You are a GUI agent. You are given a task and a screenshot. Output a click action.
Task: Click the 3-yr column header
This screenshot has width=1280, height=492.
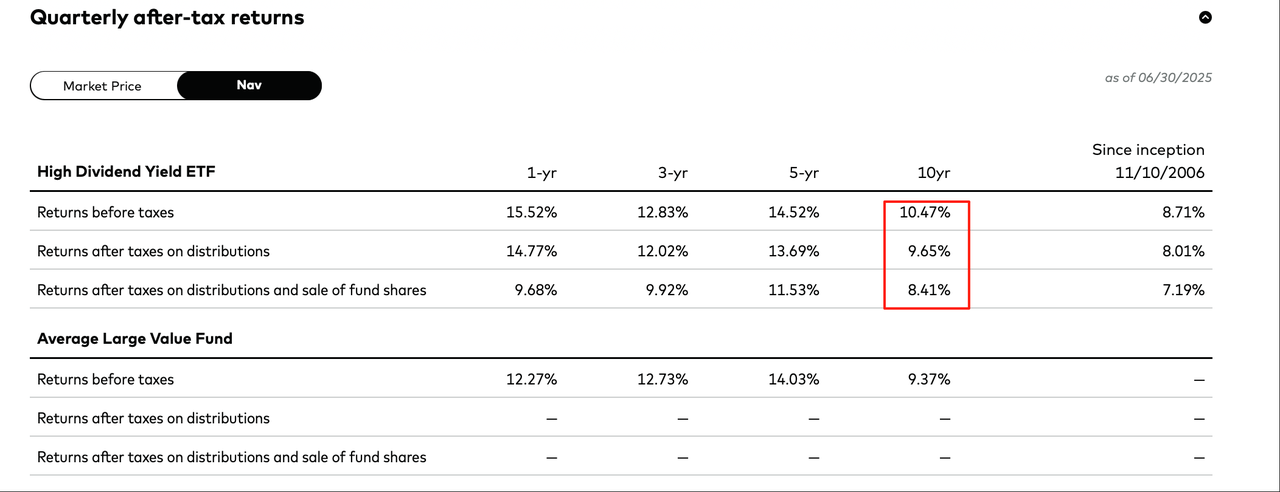coord(672,173)
